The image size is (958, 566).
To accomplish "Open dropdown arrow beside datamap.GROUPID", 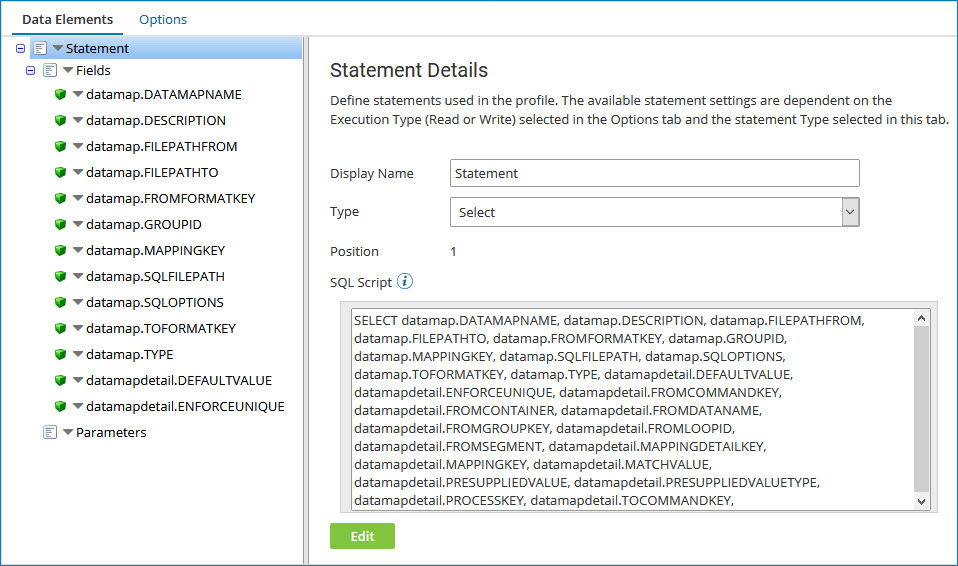I will pyautogui.click(x=78, y=224).
